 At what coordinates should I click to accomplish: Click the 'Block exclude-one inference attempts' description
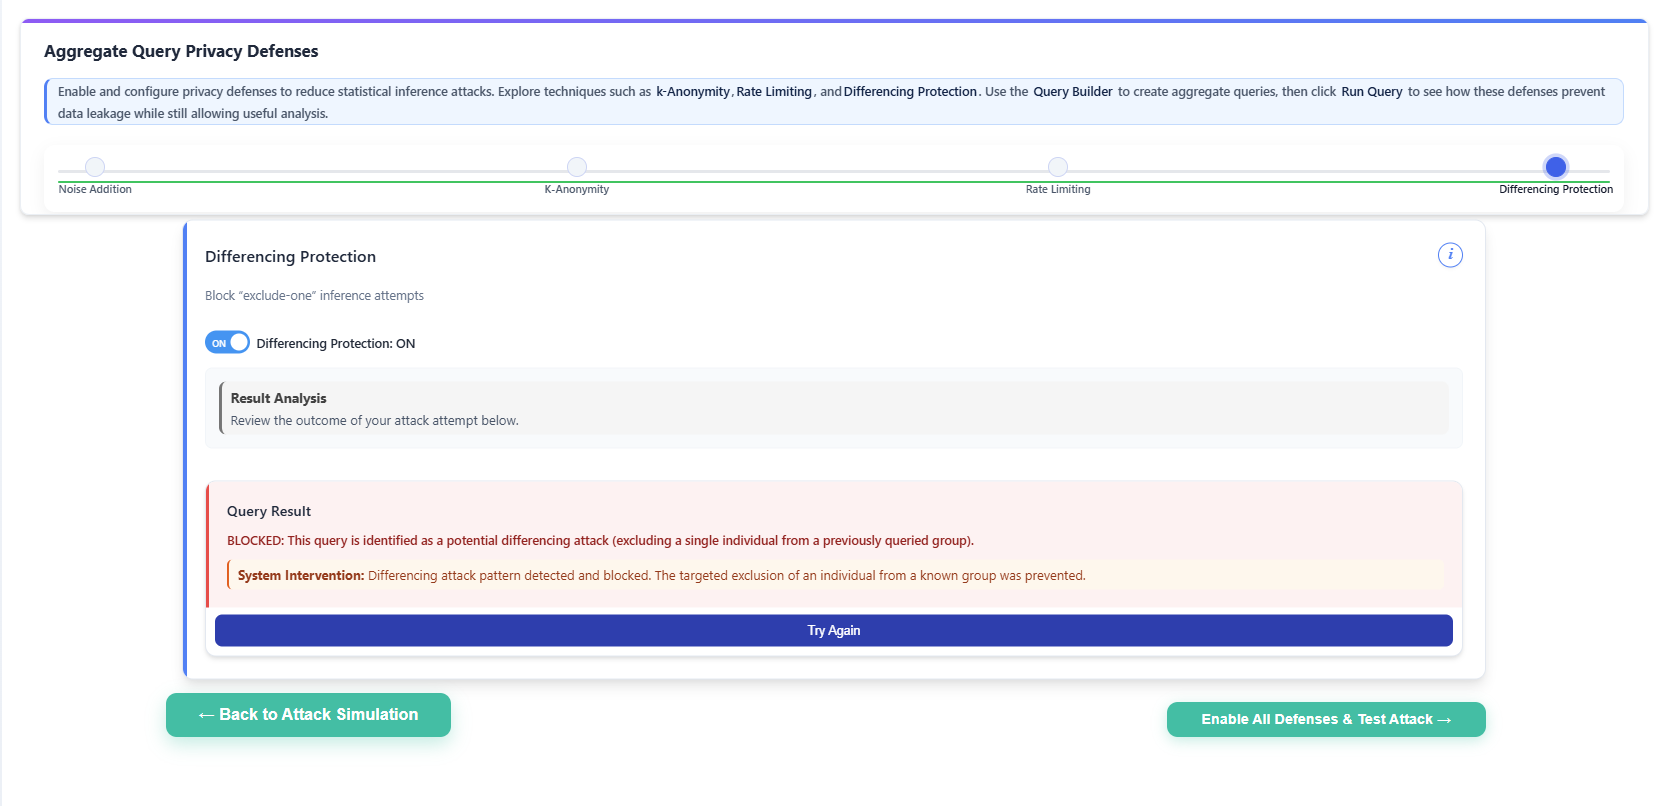[x=314, y=296]
